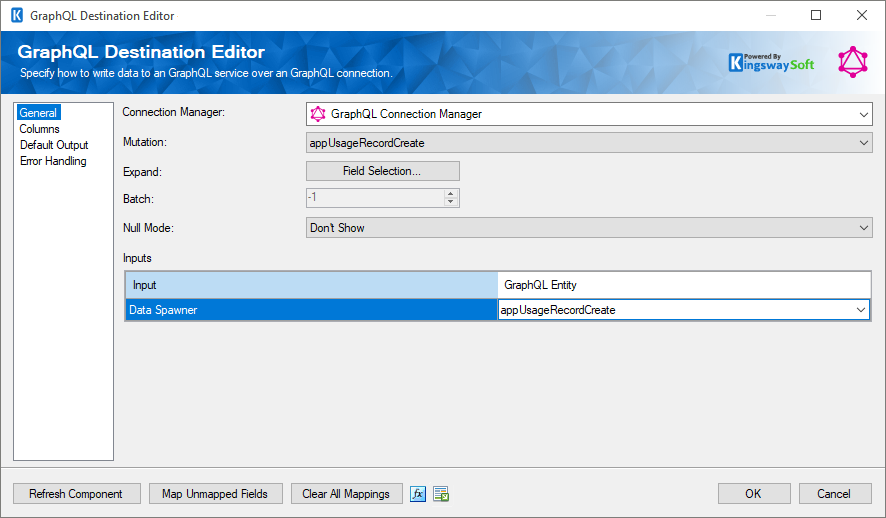Switch to the Columns page

coord(40,129)
